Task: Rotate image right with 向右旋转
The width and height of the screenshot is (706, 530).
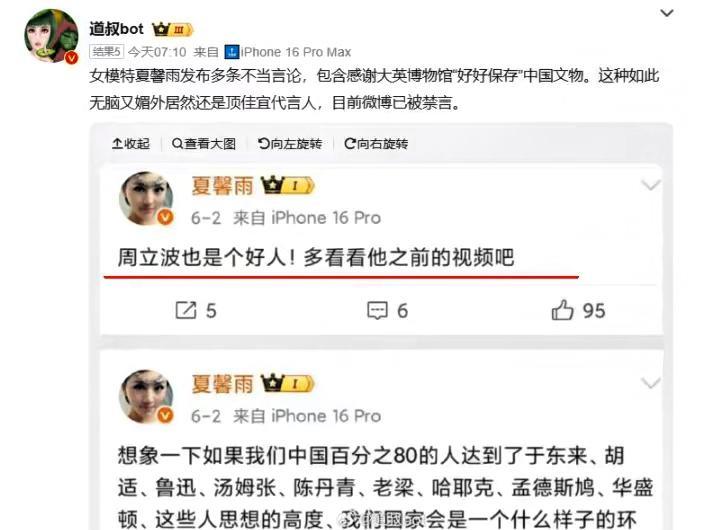Action: [376, 144]
